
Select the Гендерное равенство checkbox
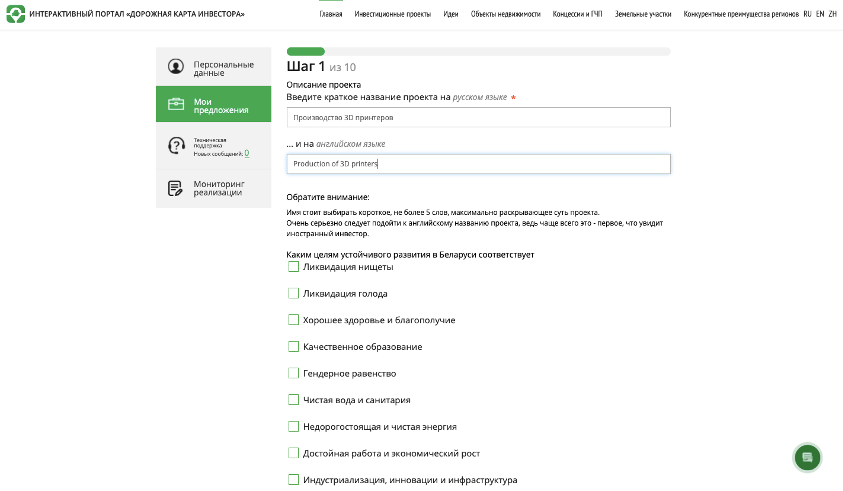point(293,373)
